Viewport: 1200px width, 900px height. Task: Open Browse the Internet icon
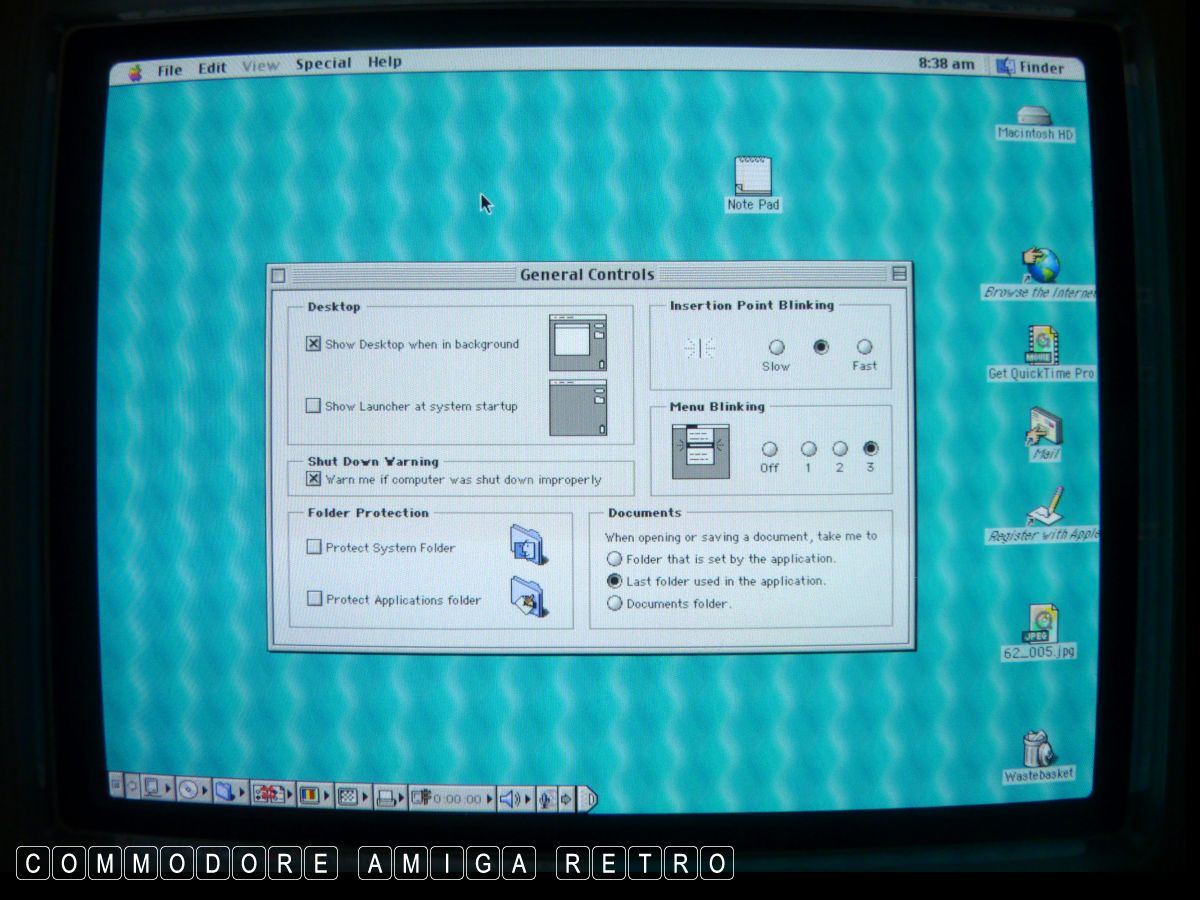(1040, 266)
